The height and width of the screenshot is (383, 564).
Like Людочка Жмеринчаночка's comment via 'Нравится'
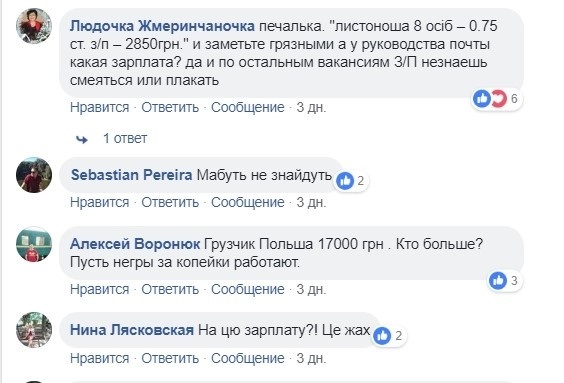tap(100, 108)
